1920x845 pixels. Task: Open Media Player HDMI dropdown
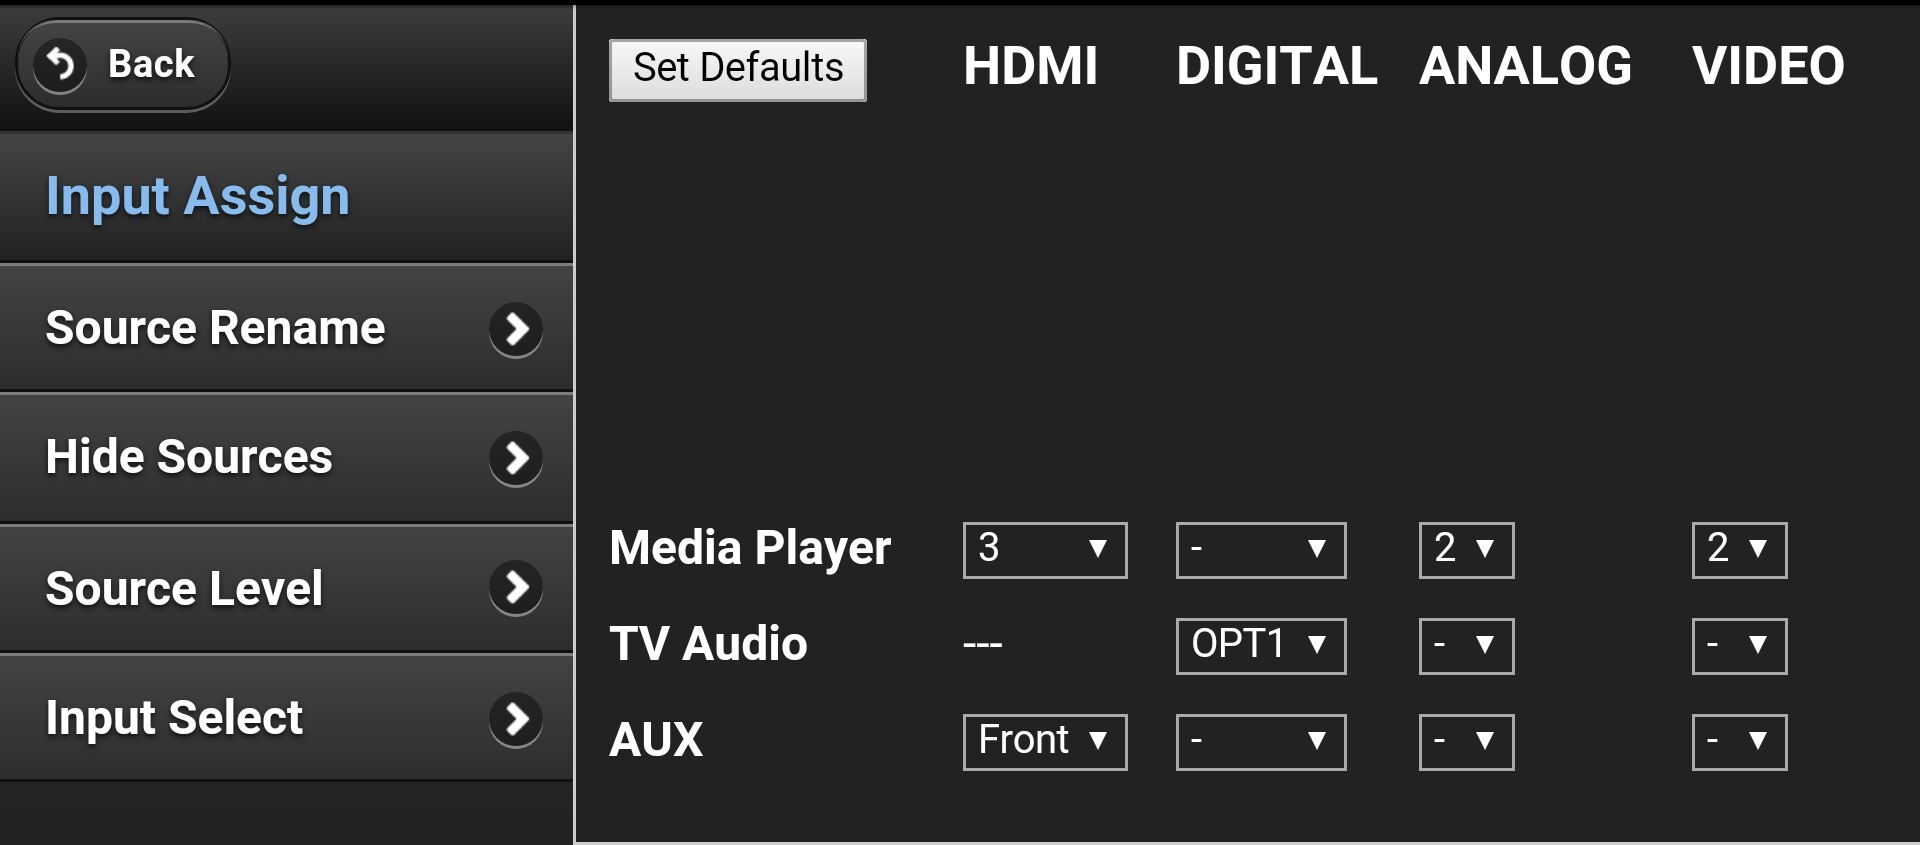tap(1045, 550)
